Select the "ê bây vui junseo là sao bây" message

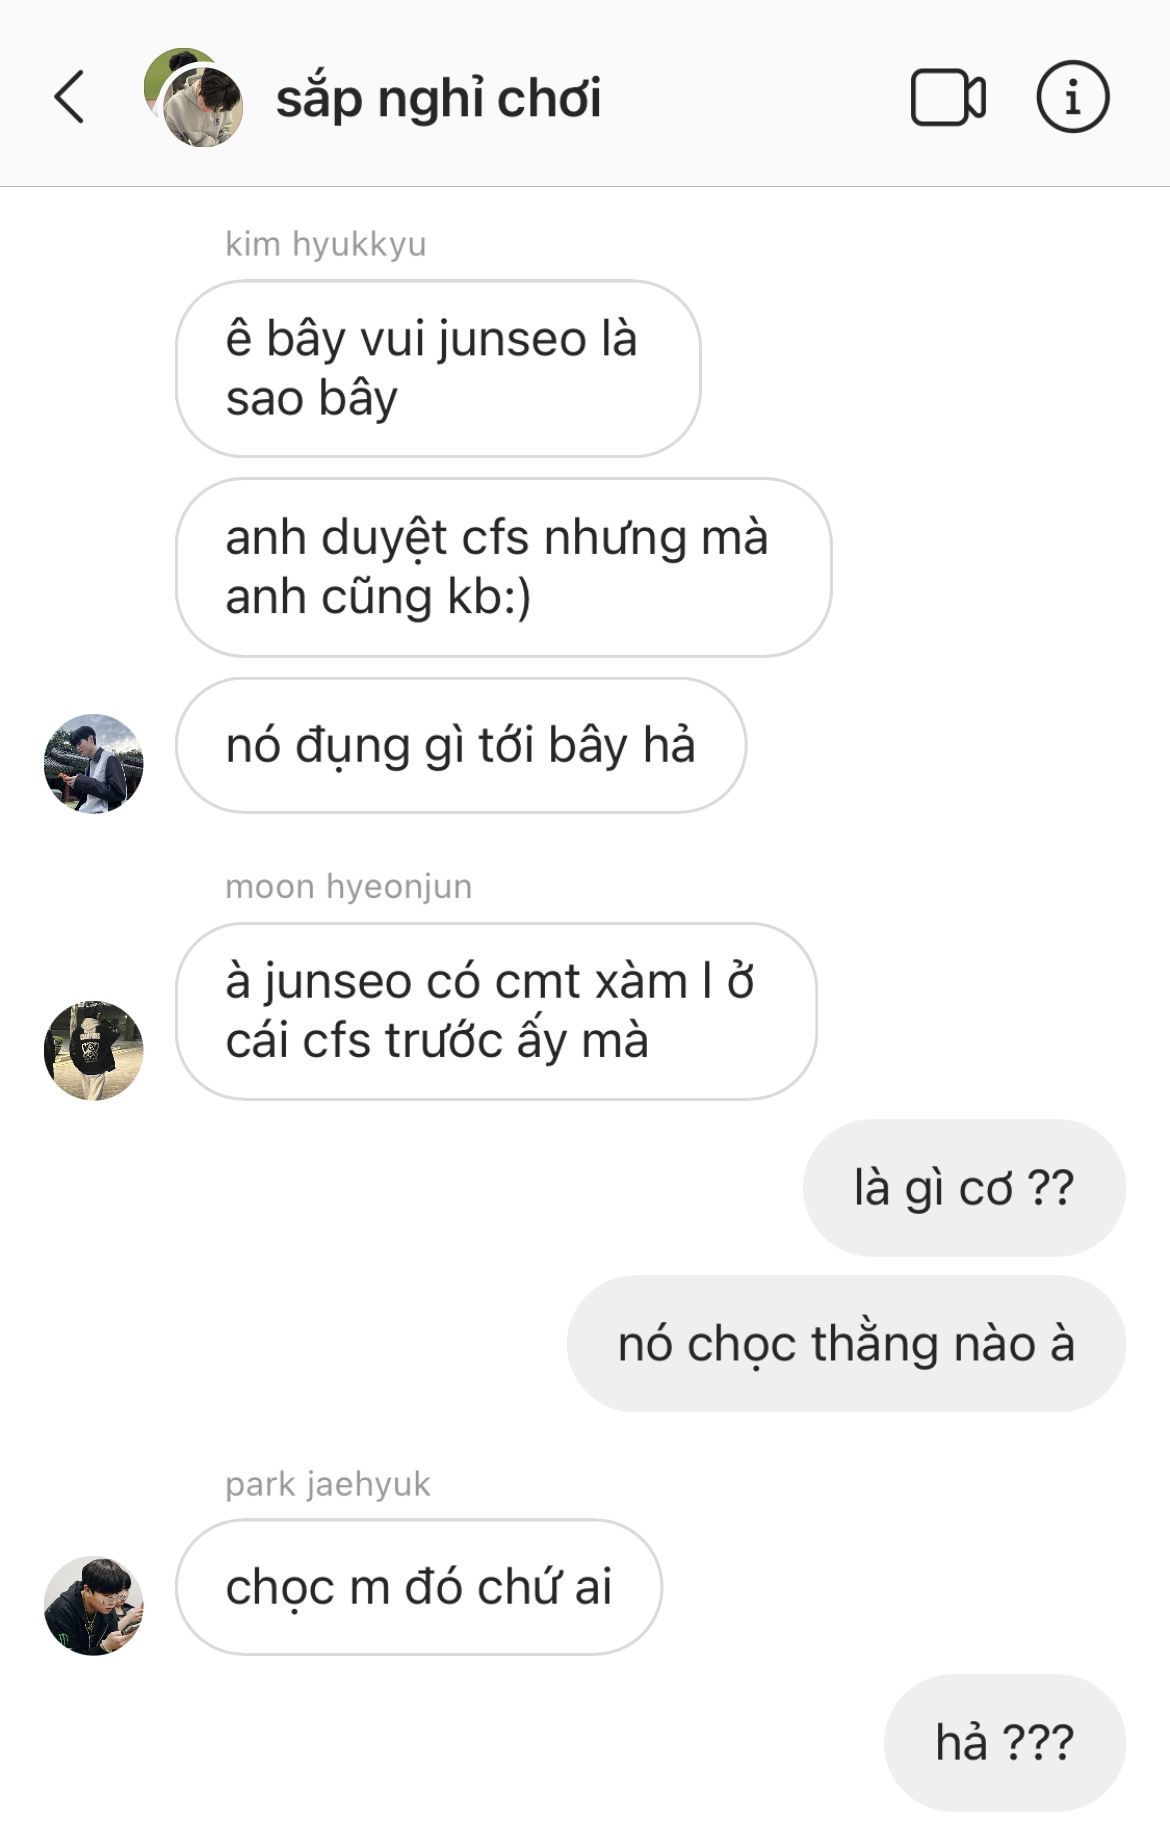(x=438, y=368)
